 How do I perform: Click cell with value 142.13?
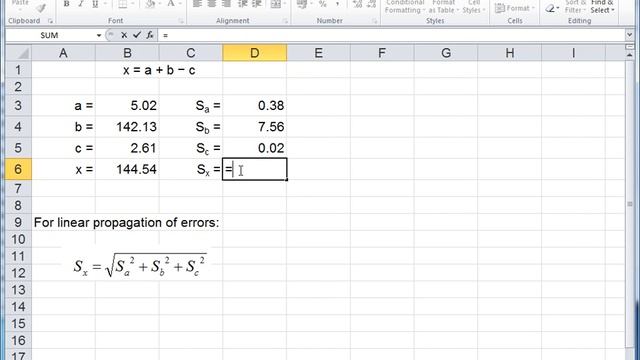pos(127,127)
